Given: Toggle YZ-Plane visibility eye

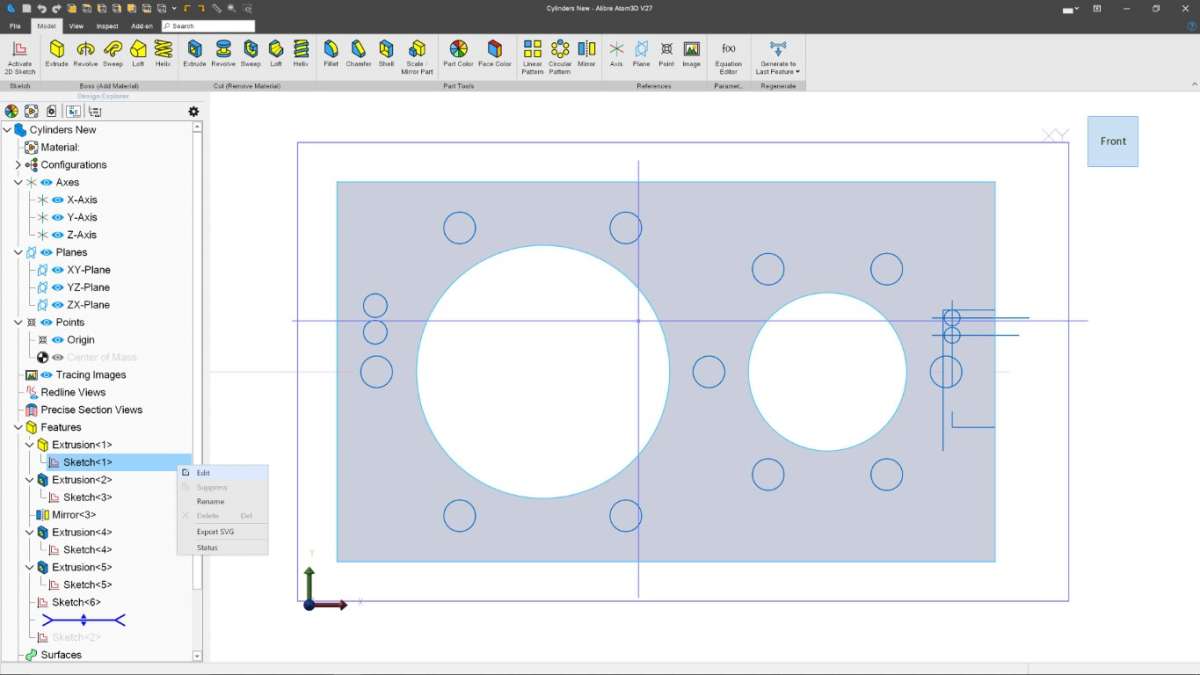Looking at the screenshot, I should coord(57,287).
